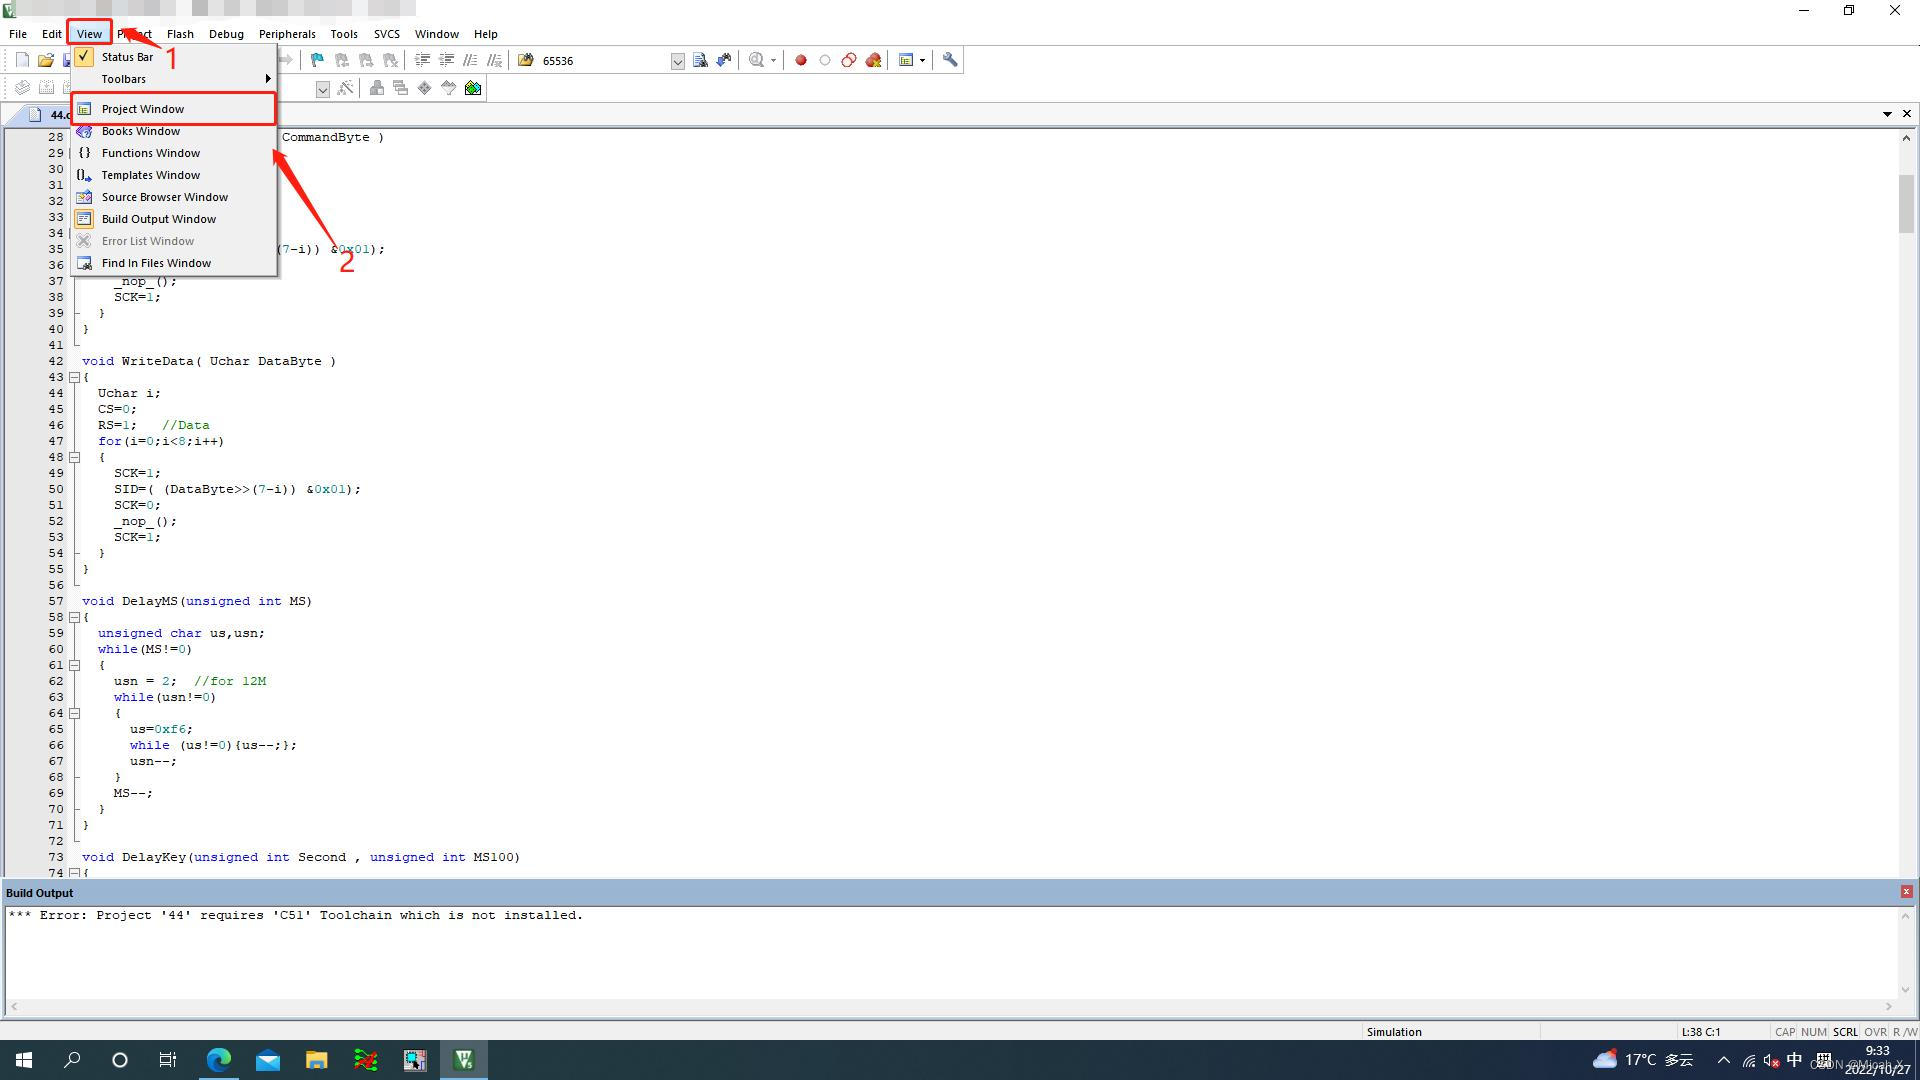
Task: Click the Kill All Breakpoints icon
Action: [873, 60]
